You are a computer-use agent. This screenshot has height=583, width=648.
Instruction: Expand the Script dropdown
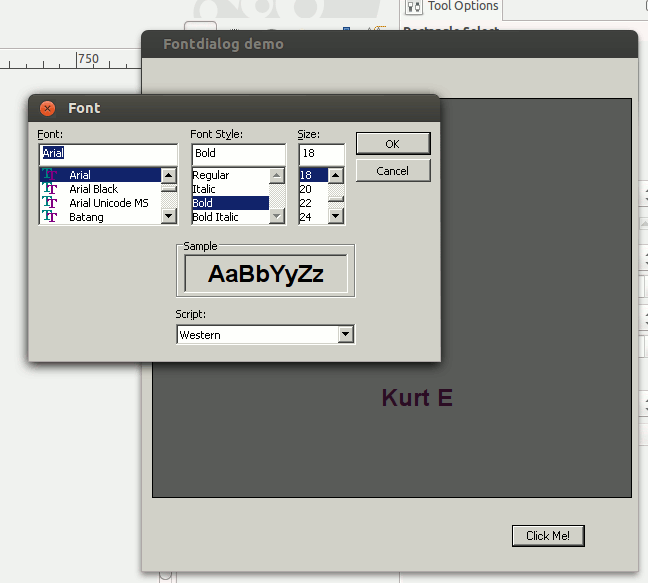point(346,335)
